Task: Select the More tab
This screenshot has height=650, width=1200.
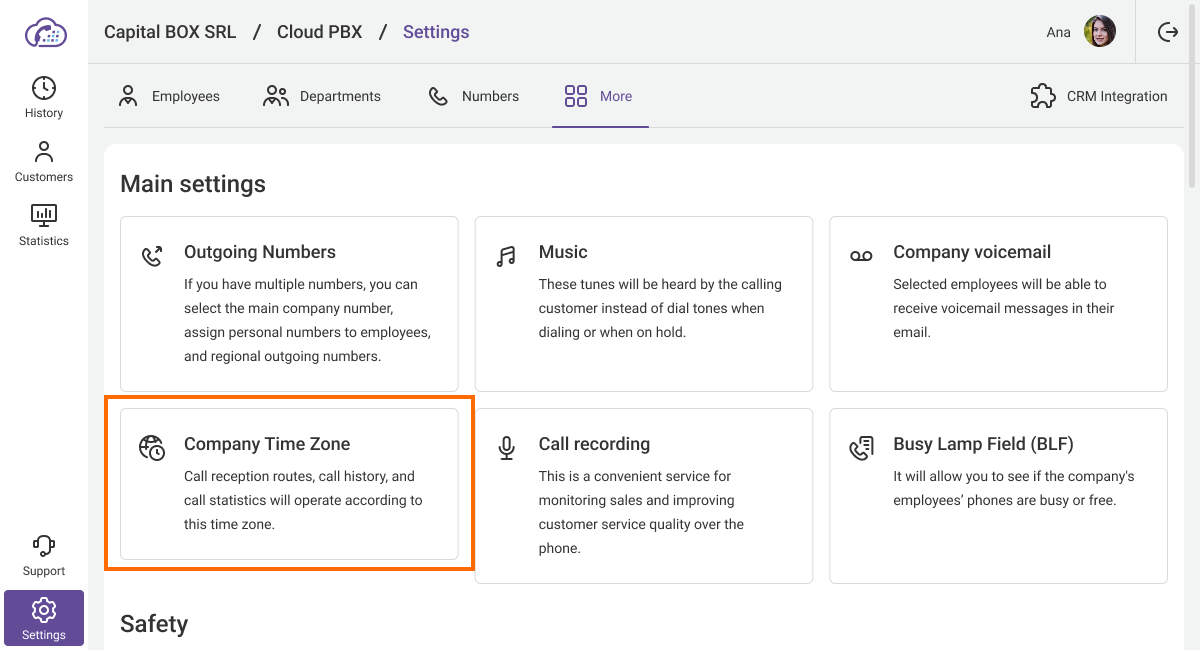Action: [x=599, y=96]
